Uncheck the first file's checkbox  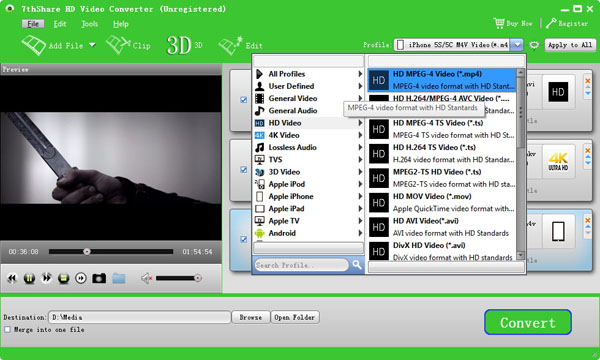[243, 99]
